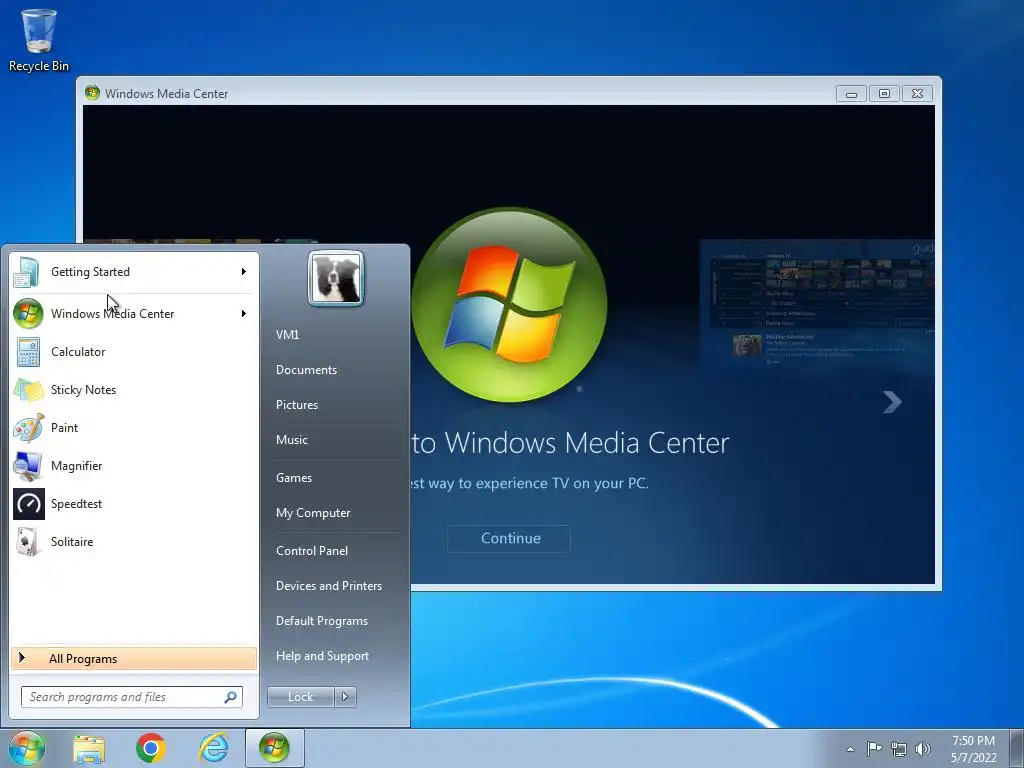Open Games from Start menu
Image resolution: width=1024 pixels, height=768 pixels.
294,478
